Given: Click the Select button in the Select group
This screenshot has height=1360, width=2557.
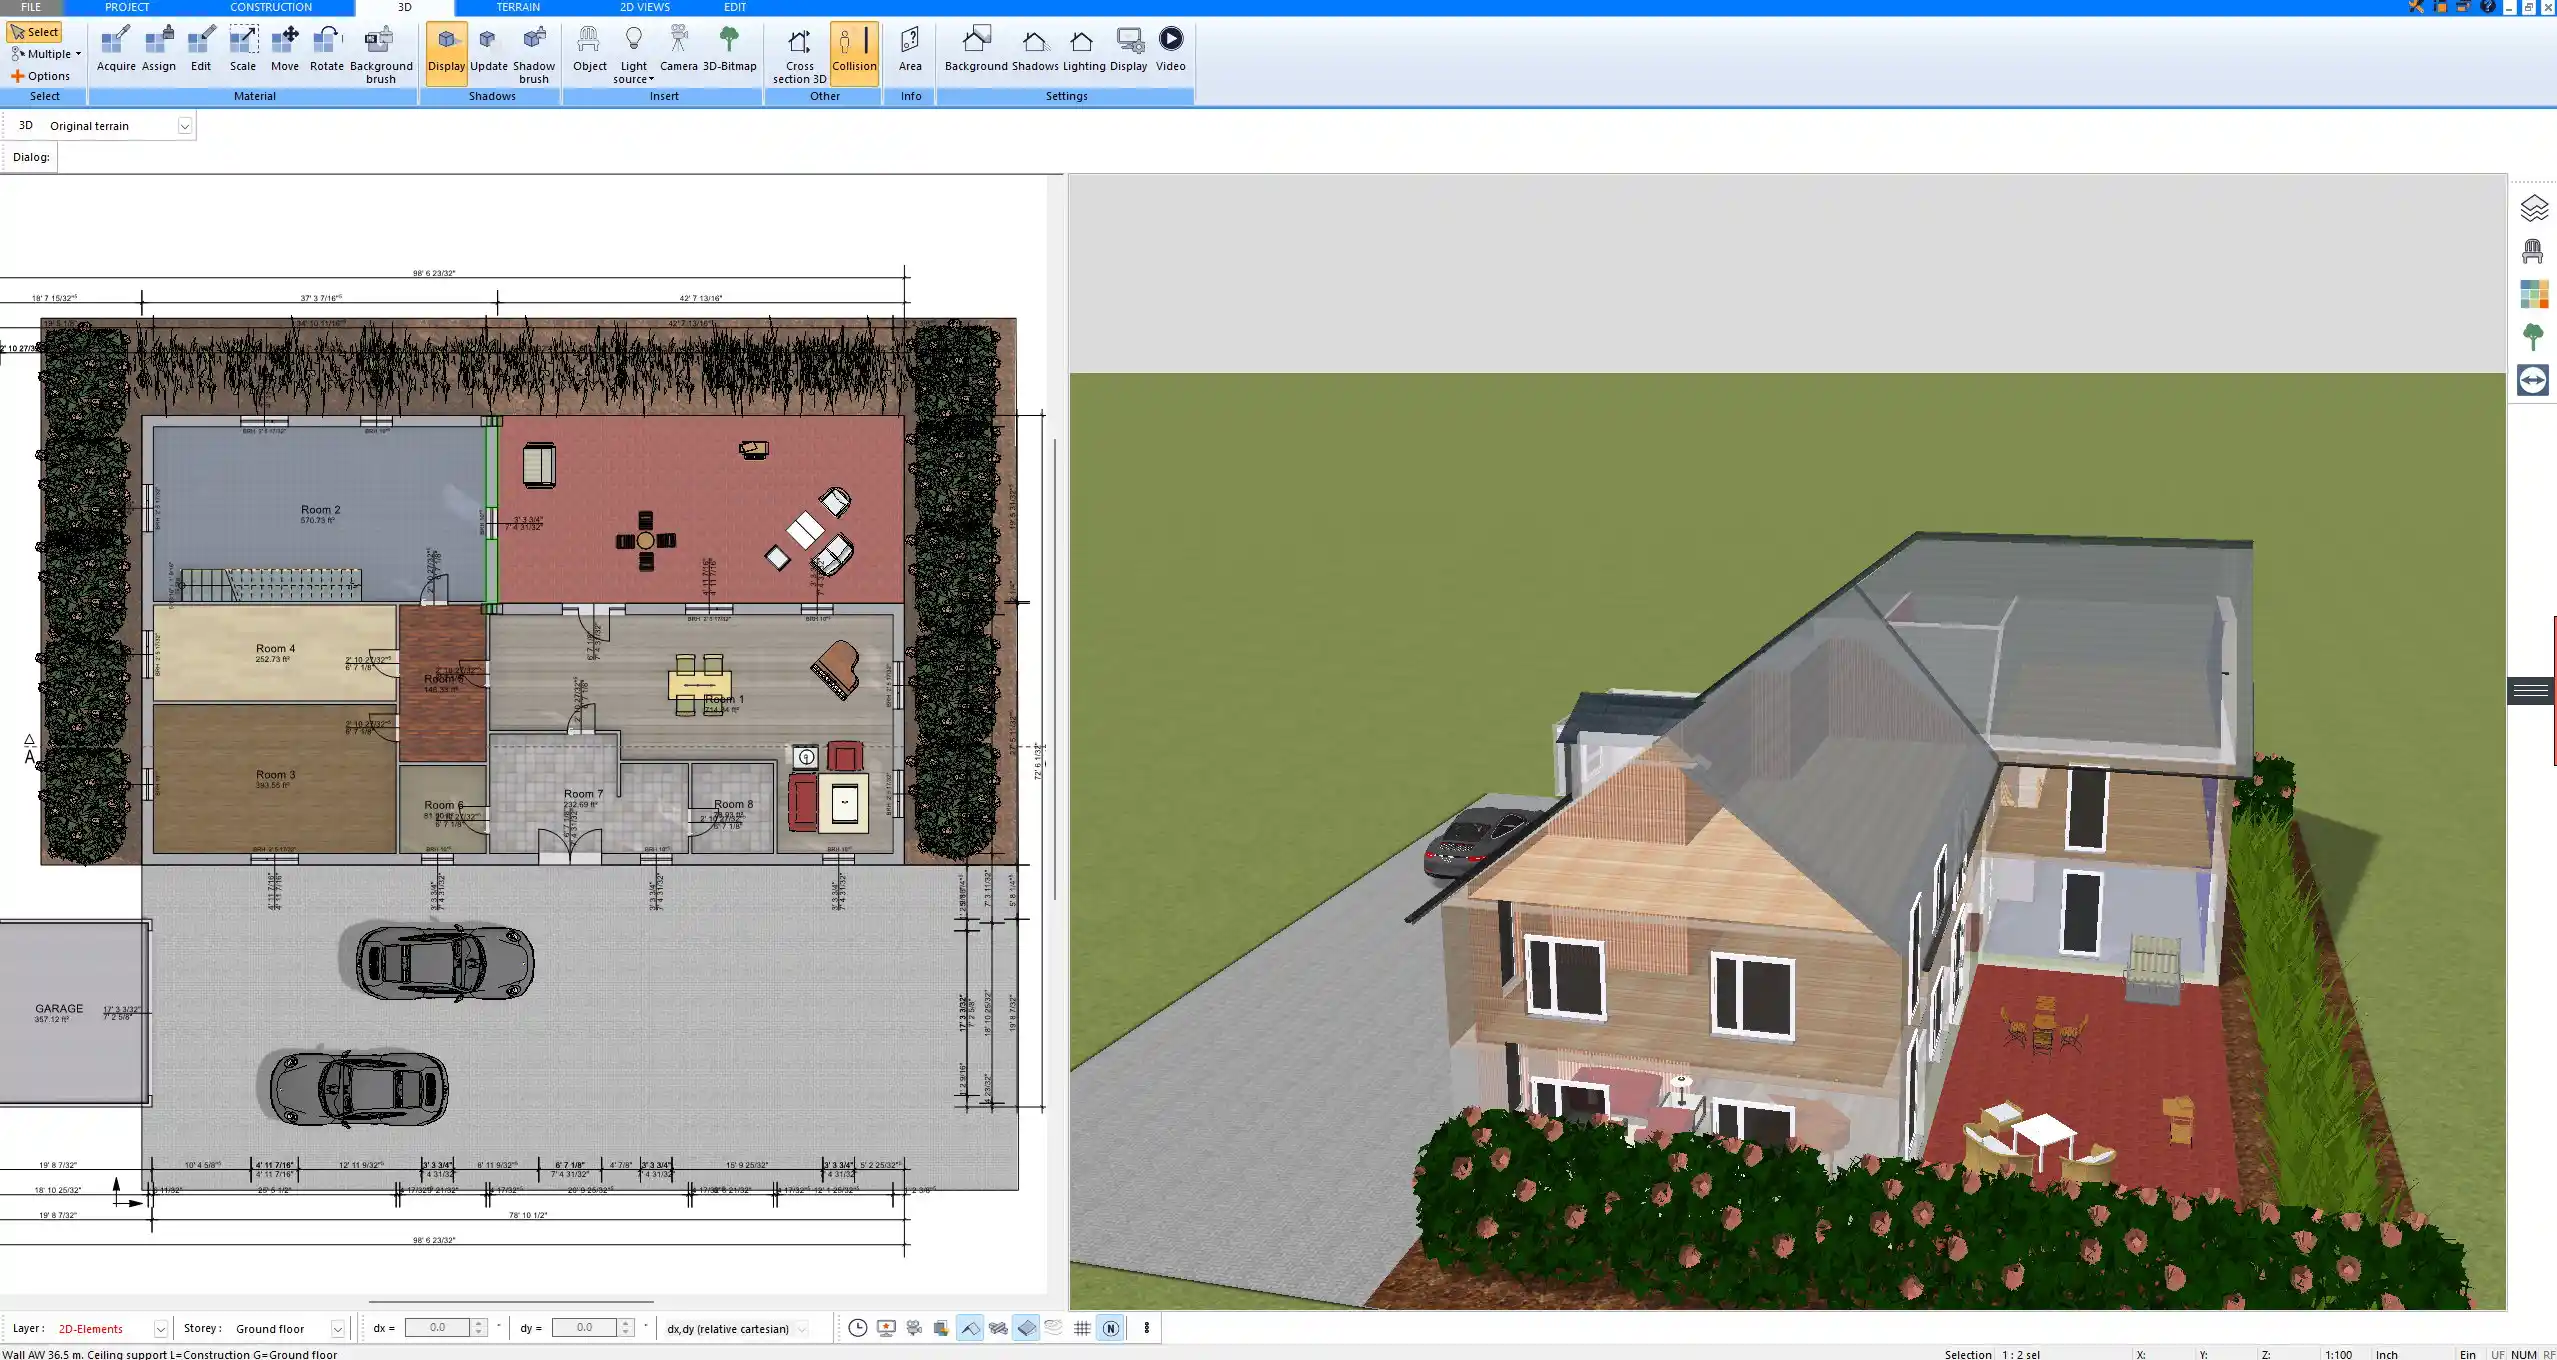Looking at the screenshot, I should point(34,31).
